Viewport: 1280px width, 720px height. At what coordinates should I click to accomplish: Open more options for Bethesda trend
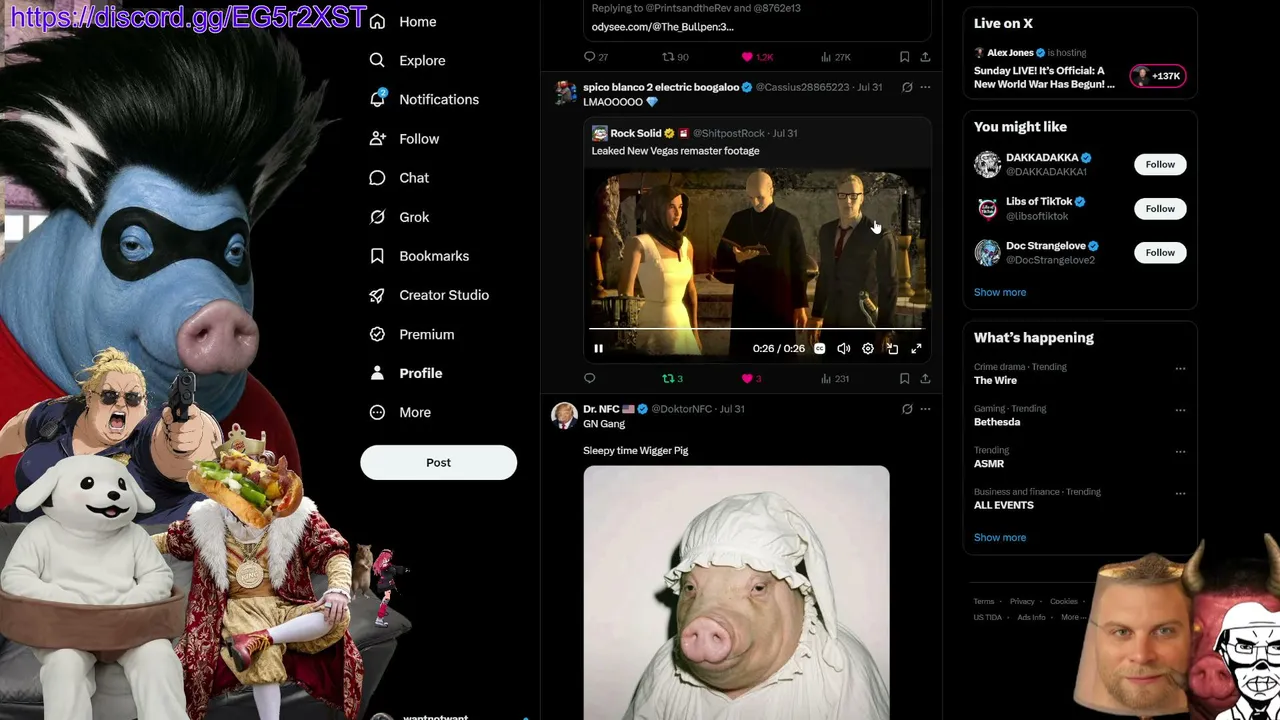point(1180,410)
